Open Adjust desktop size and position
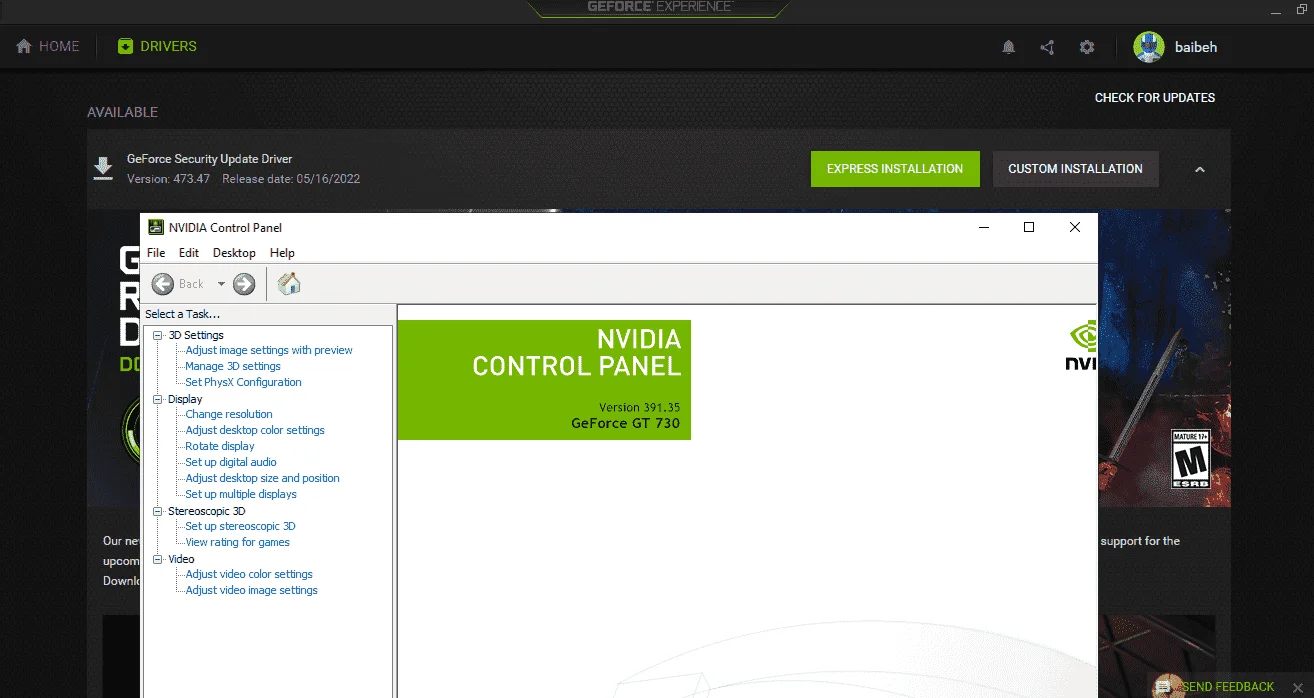1314x698 pixels. click(x=262, y=478)
